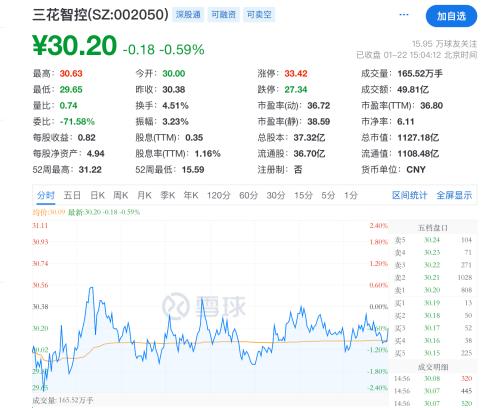
Task: Switch to the 60分 chart tab
Action: click(248, 195)
